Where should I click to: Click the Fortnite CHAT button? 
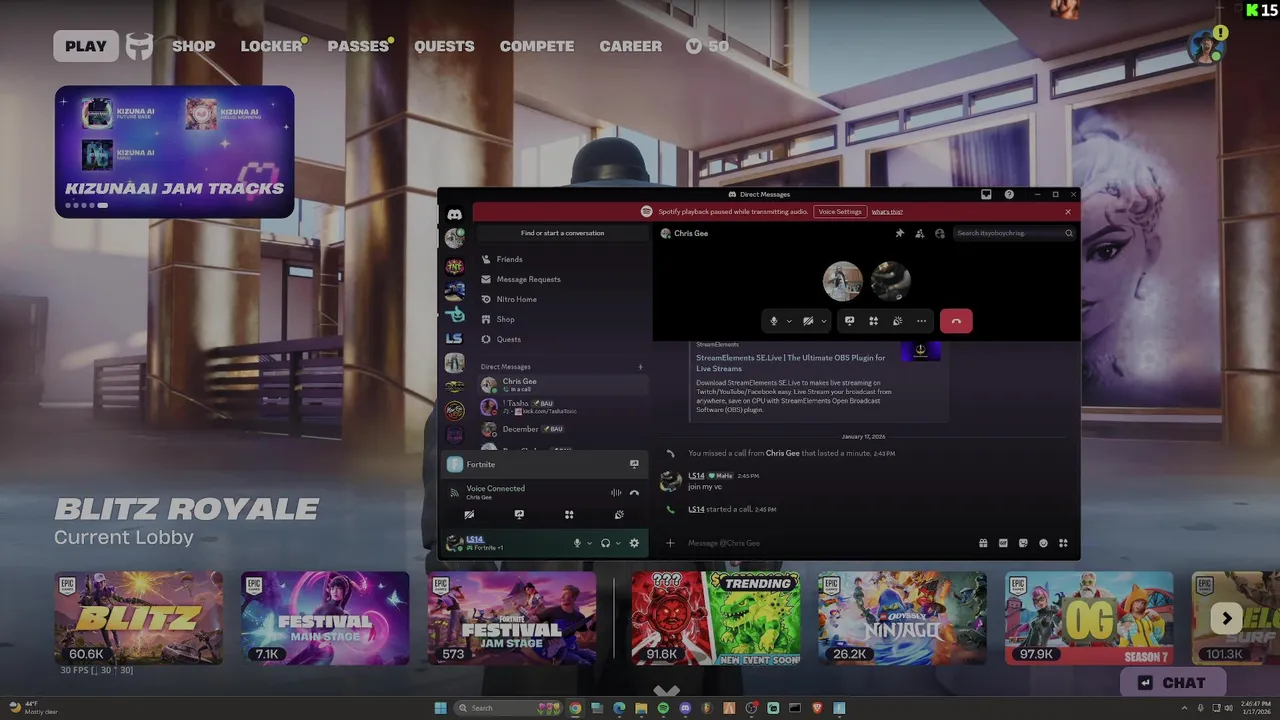(1172, 682)
